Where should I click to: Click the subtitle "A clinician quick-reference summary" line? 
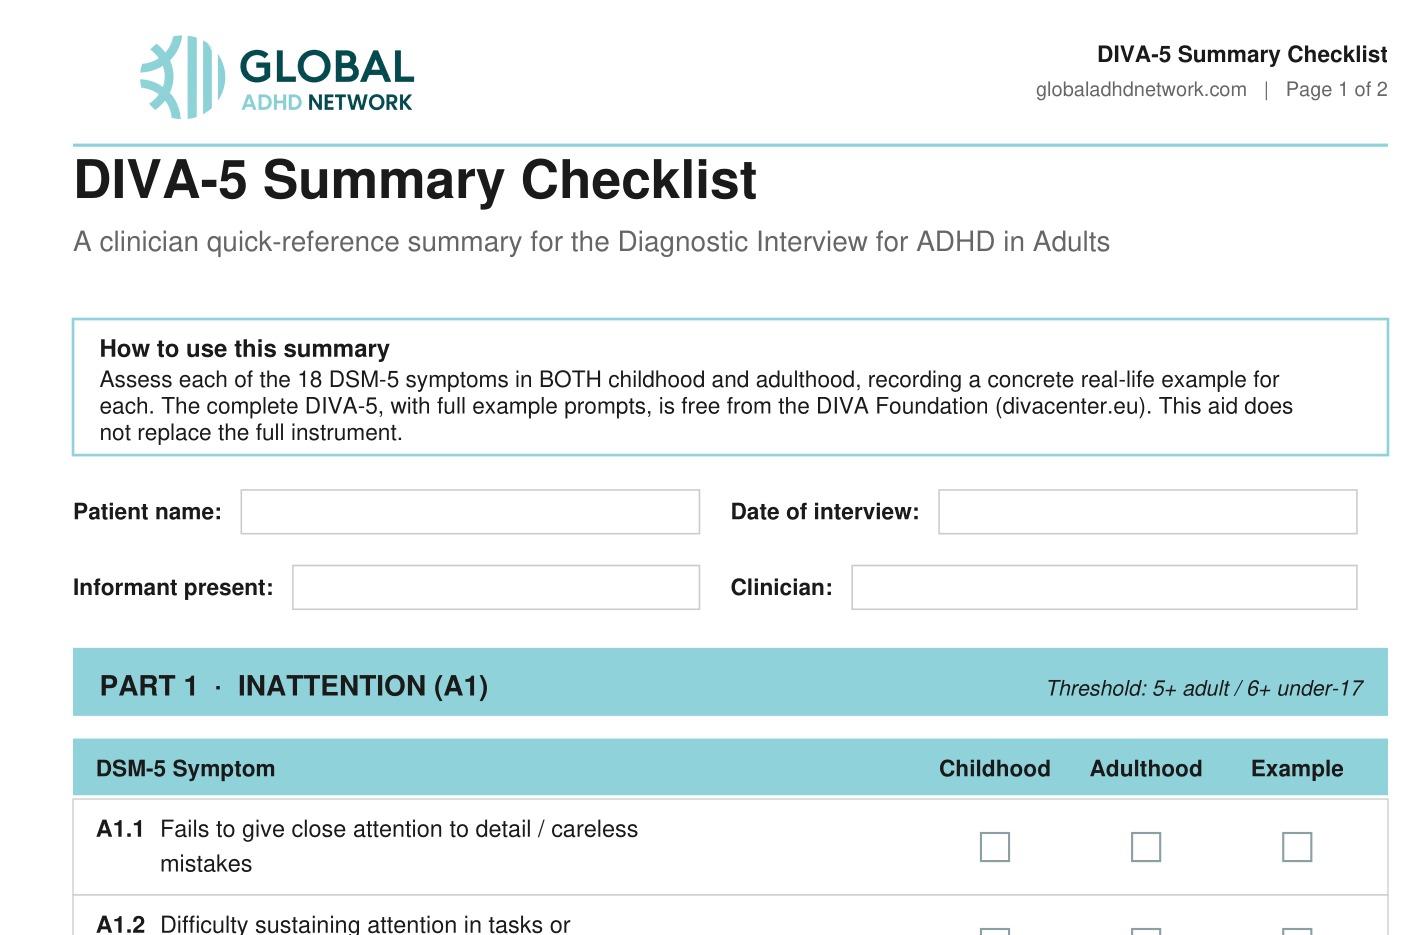click(592, 242)
